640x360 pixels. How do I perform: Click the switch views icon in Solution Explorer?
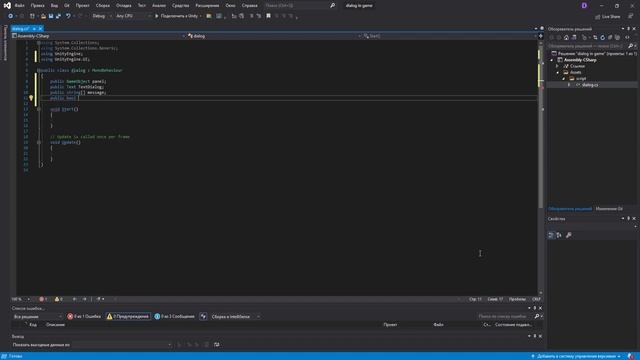574,38
